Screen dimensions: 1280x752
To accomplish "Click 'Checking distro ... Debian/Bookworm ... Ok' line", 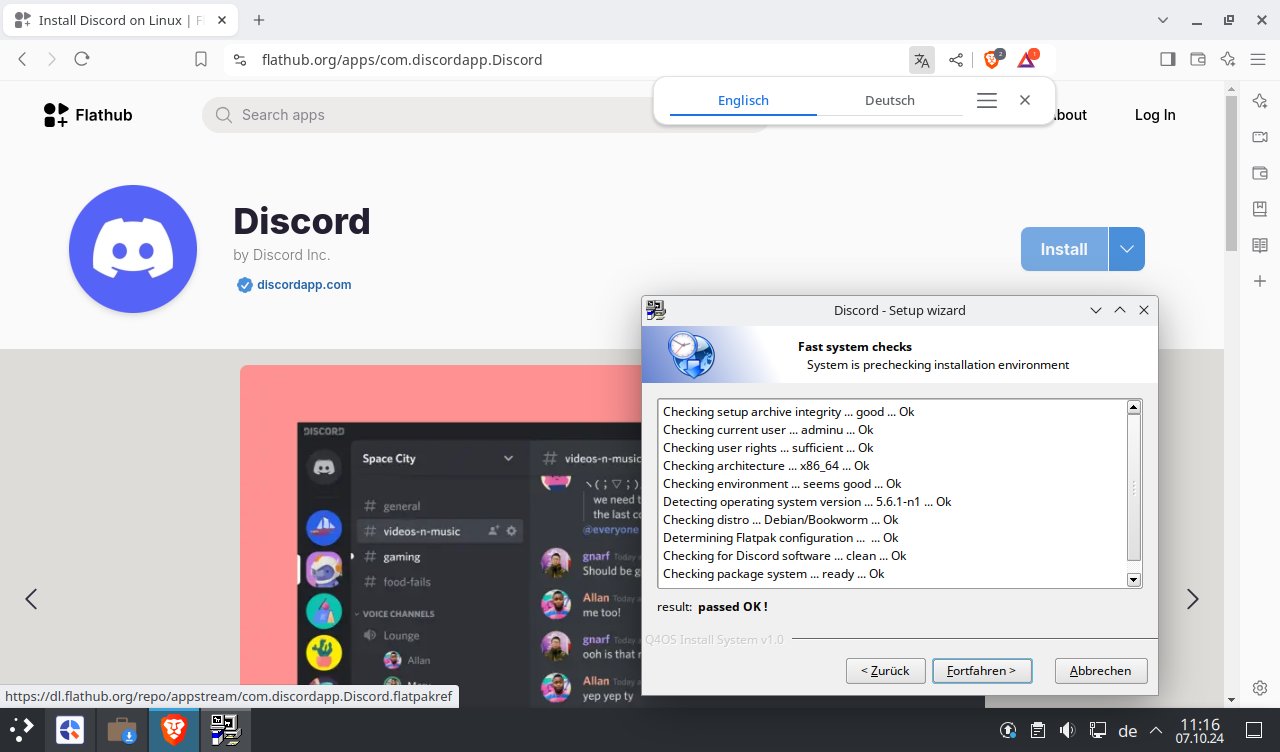I will [780, 520].
